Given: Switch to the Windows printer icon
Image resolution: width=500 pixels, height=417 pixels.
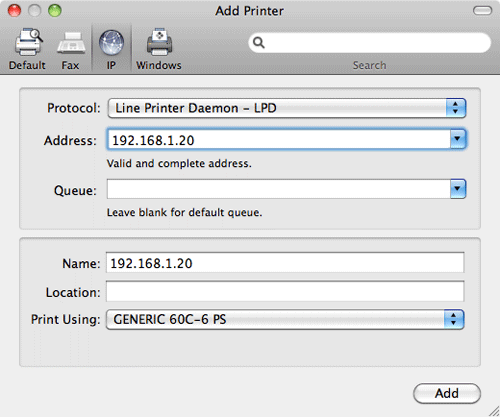Looking at the screenshot, I should pyautogui.click(x=160, y=42).
